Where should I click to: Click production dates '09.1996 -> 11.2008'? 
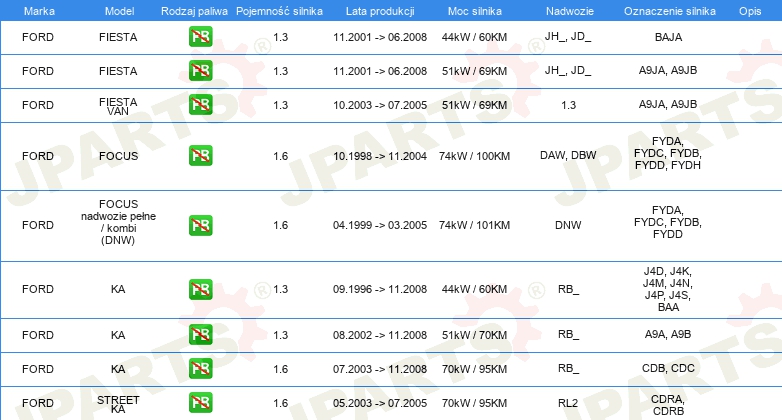(380, 289)
